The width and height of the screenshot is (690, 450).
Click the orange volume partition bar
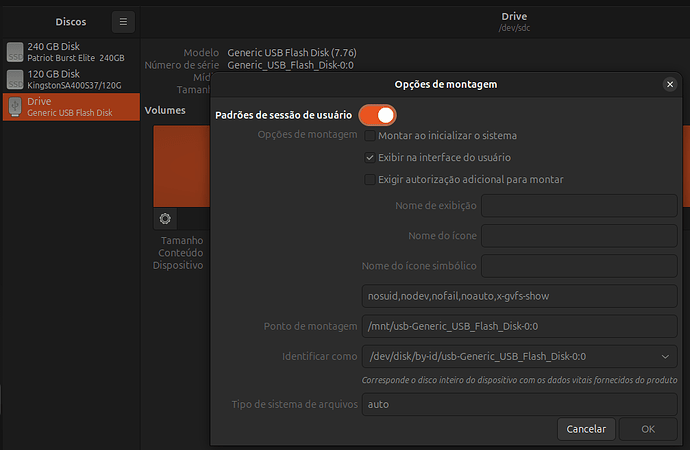pos(180,165)
